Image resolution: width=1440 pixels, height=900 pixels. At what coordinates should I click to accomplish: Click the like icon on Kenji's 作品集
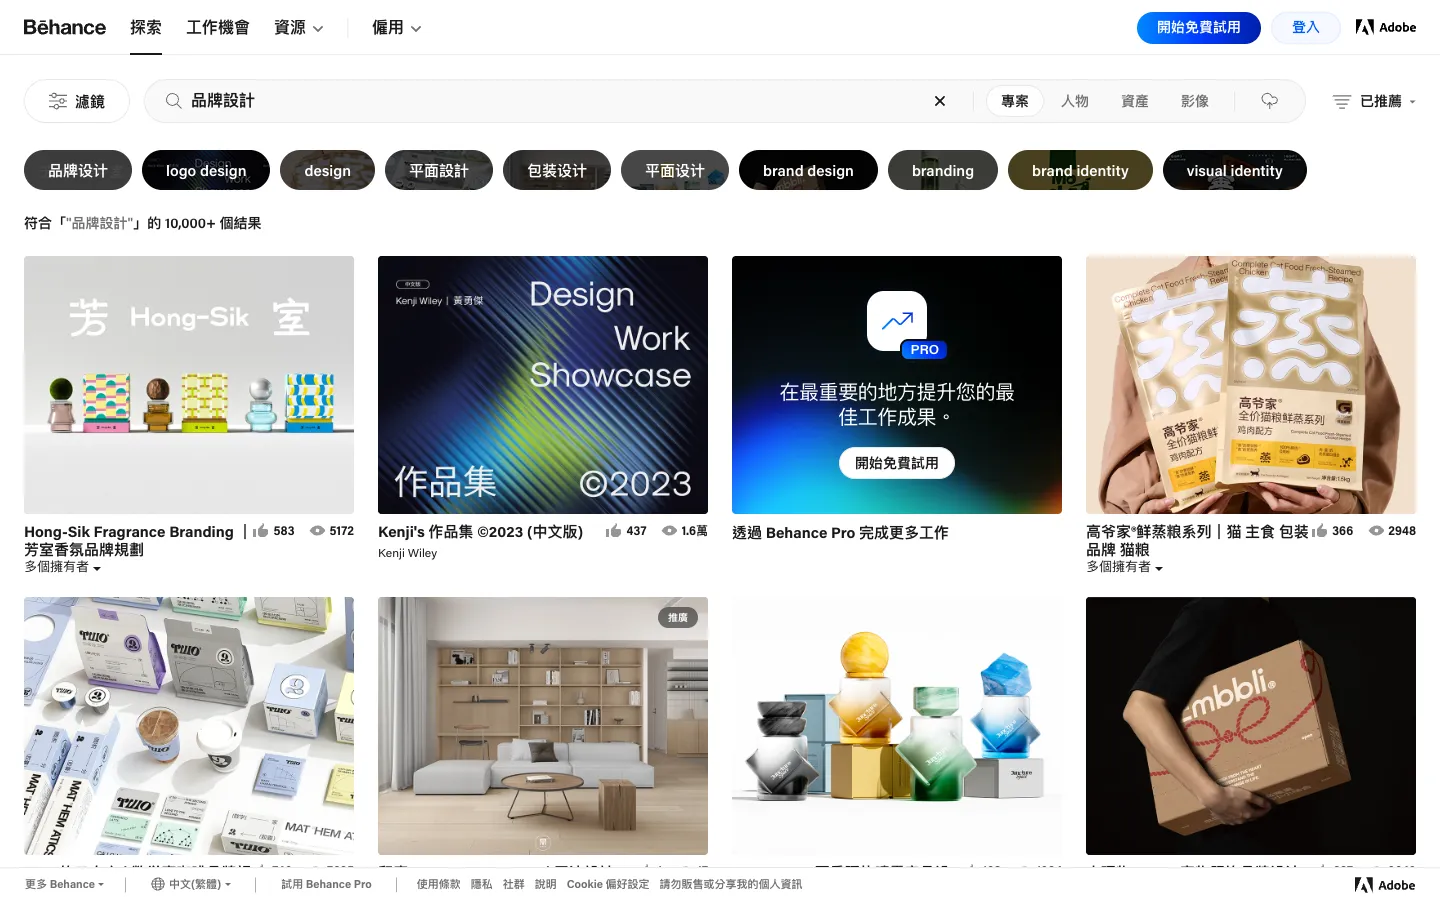[x=613, y=531]
